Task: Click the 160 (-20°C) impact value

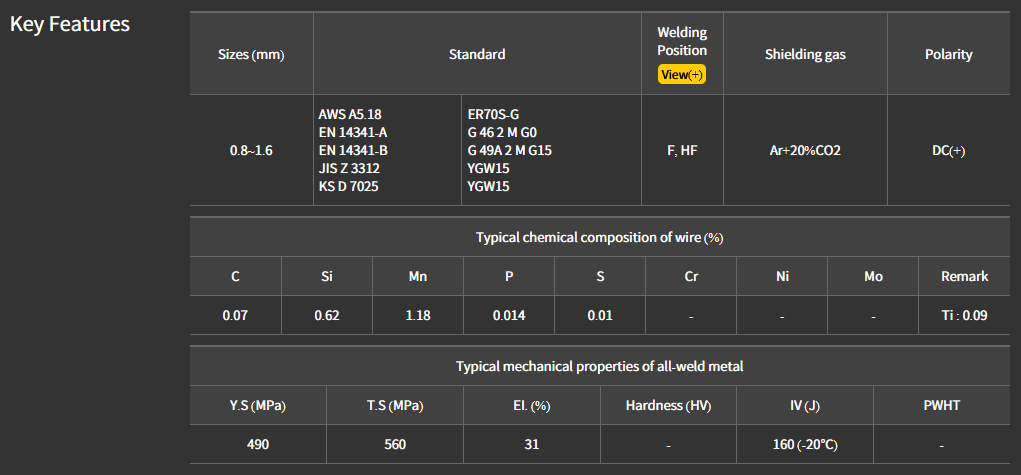Action: pyautogui.click(x=805, y=444)
